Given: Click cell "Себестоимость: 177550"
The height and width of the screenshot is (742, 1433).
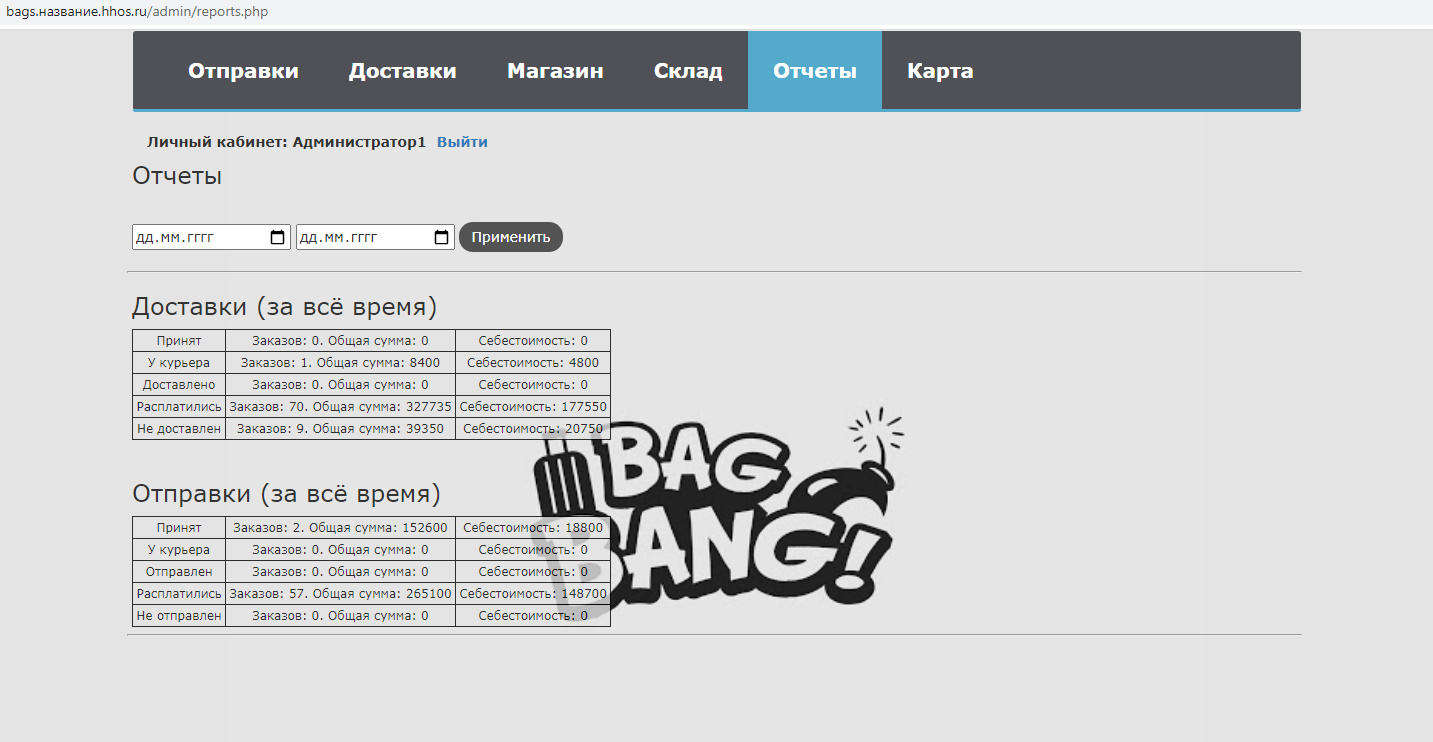Looking at the screenshot, I should point(533,407).
